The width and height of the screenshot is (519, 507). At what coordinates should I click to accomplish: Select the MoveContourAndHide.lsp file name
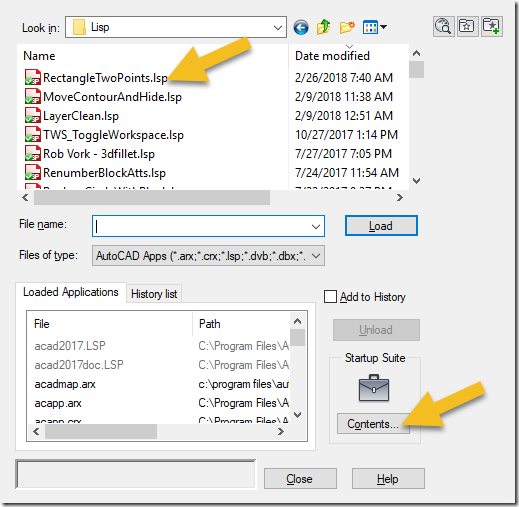click(x=112, y=97)
